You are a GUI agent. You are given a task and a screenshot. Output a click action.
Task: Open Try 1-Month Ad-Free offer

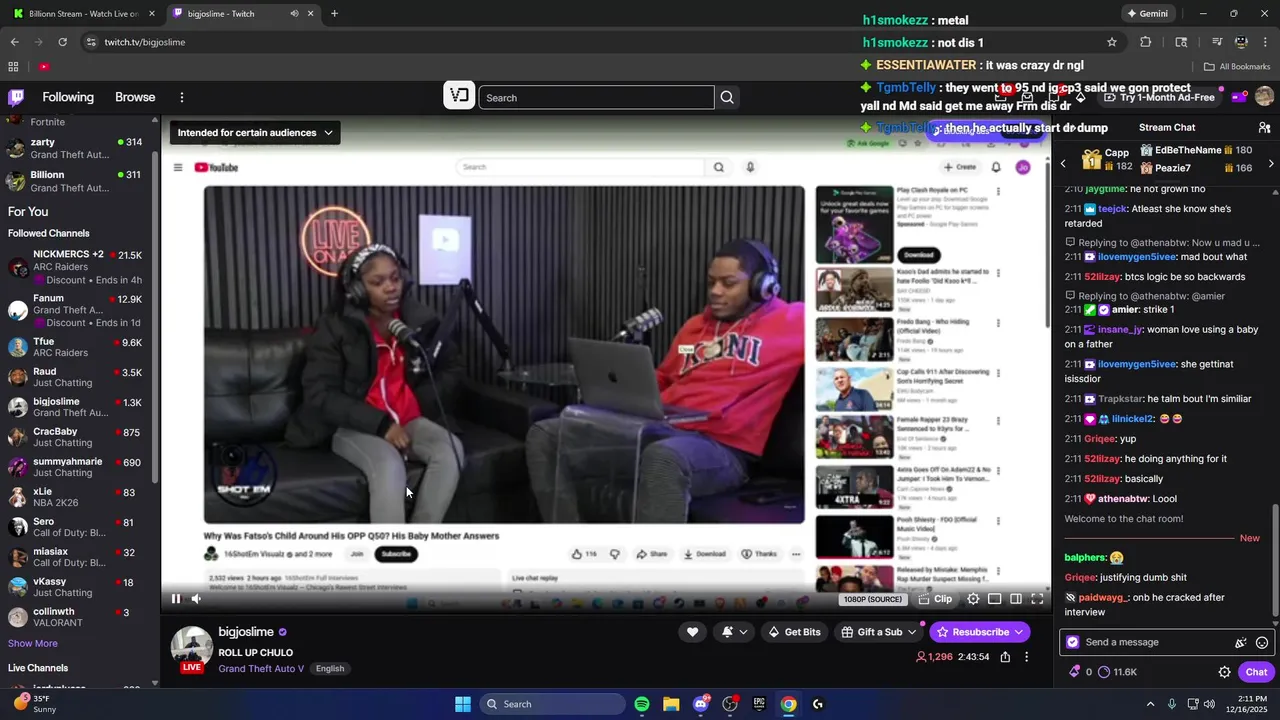coord(1160,97)
